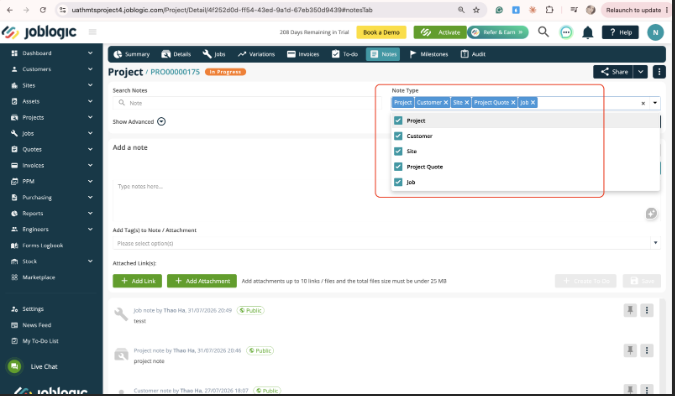Open the three-dot project options menu
The height and width of the screenshot is (396, 675).
click(x=659, y=72)
